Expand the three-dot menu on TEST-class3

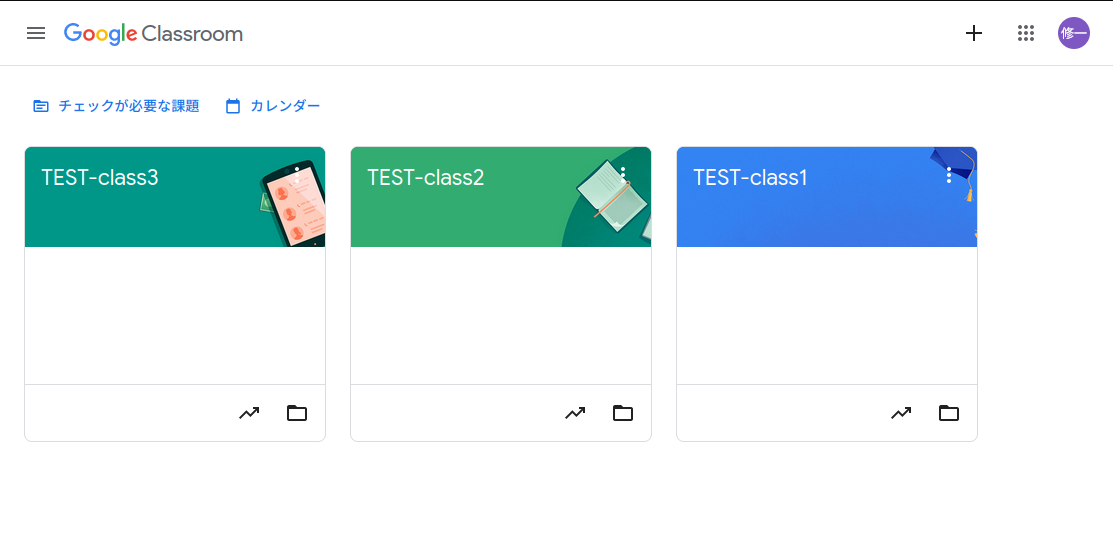tap(297, 175)
